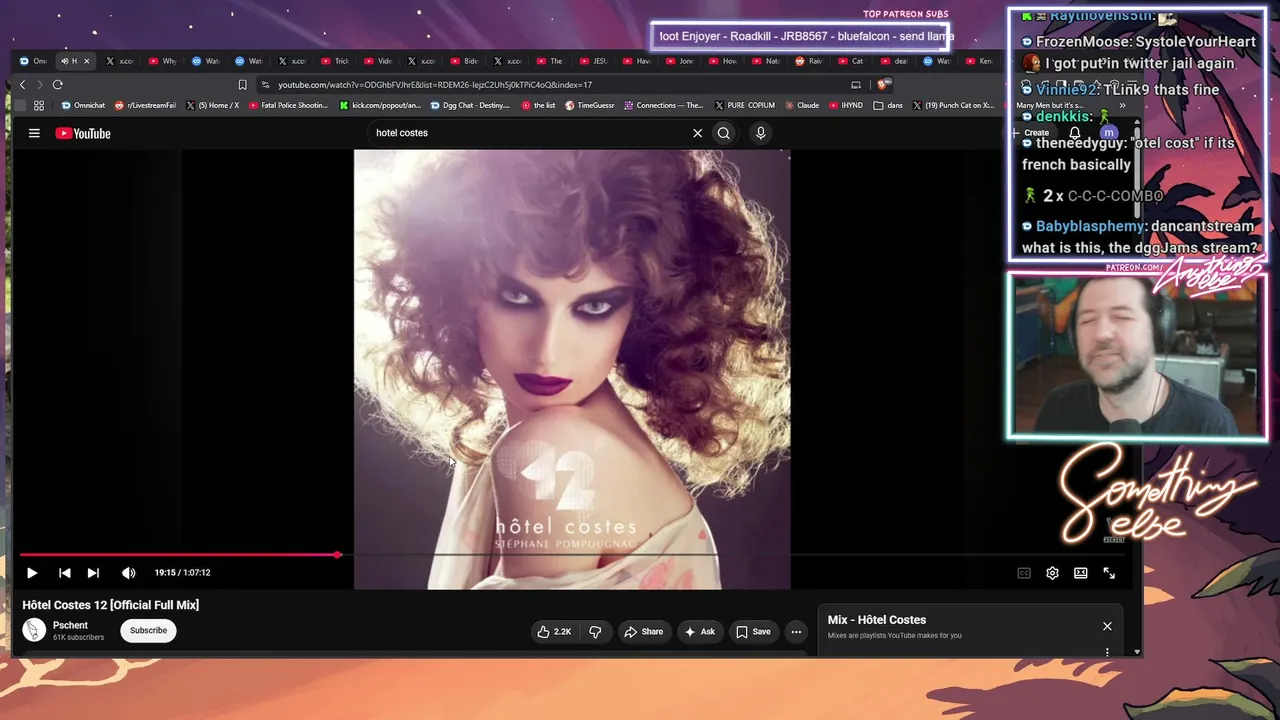Open 'the list' bookmark

538,105
